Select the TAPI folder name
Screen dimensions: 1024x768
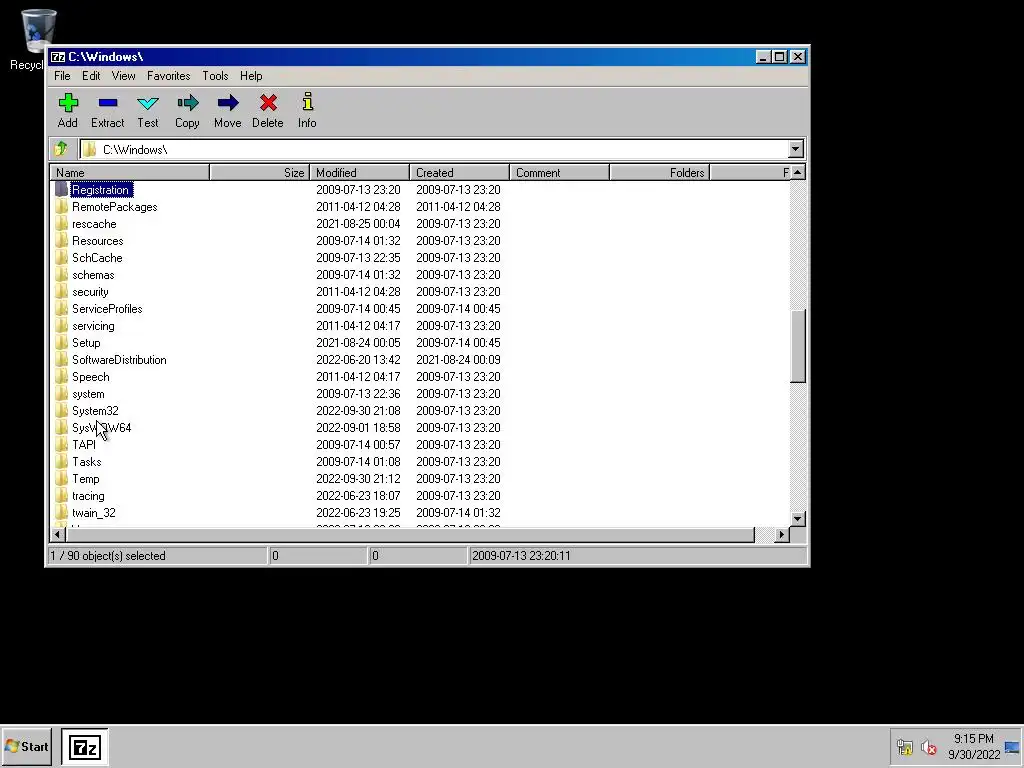pos(84,445)
